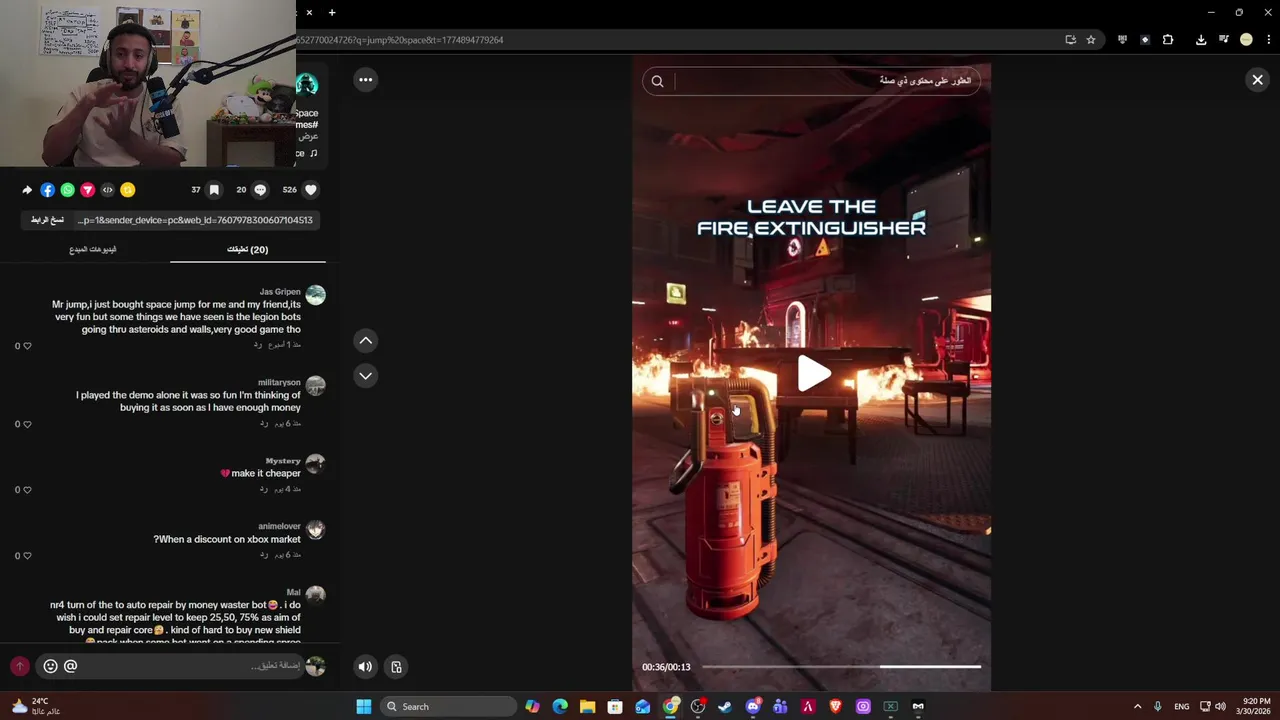Open militaryson's profile name
The width and height of the screenshot is (1280, 720).
point(279,382)
